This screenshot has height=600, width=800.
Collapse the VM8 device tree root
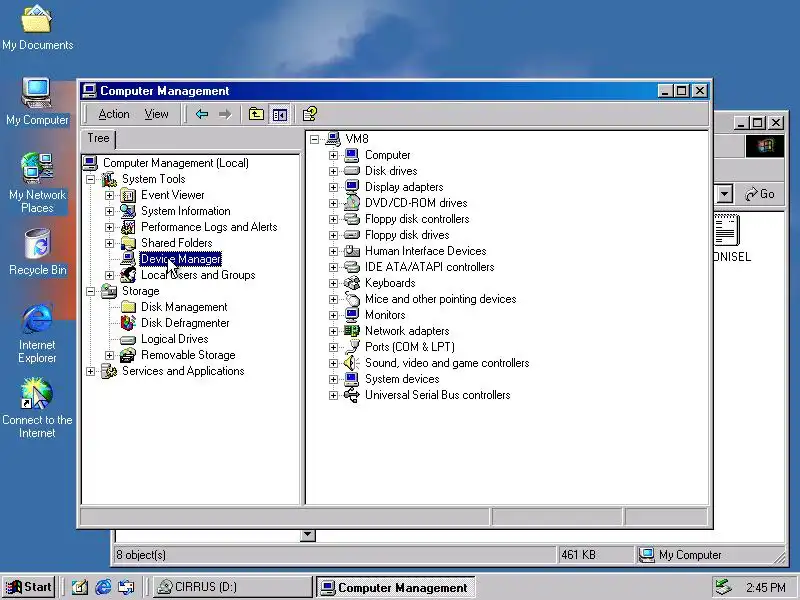315,139
